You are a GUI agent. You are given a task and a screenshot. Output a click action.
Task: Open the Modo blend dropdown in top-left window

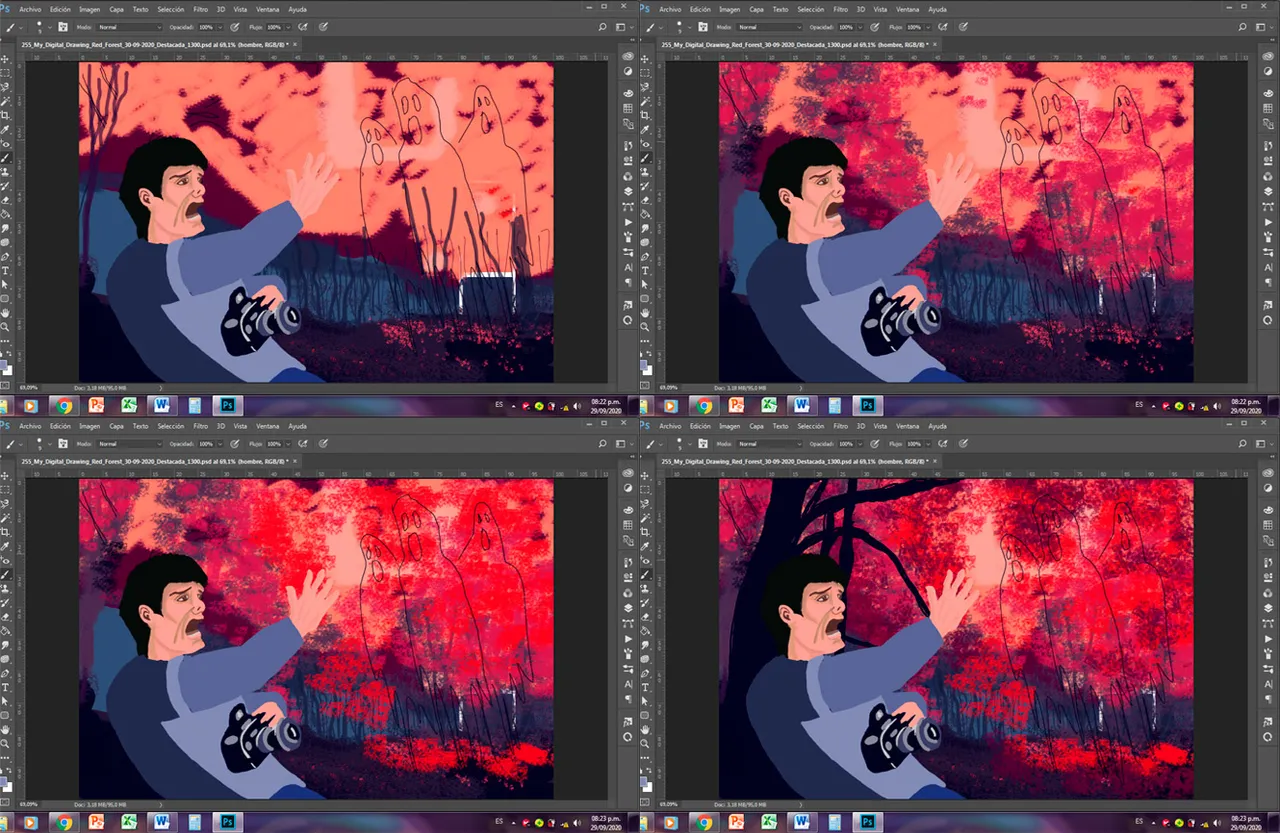pyautogui.click(x=130, y=27)
